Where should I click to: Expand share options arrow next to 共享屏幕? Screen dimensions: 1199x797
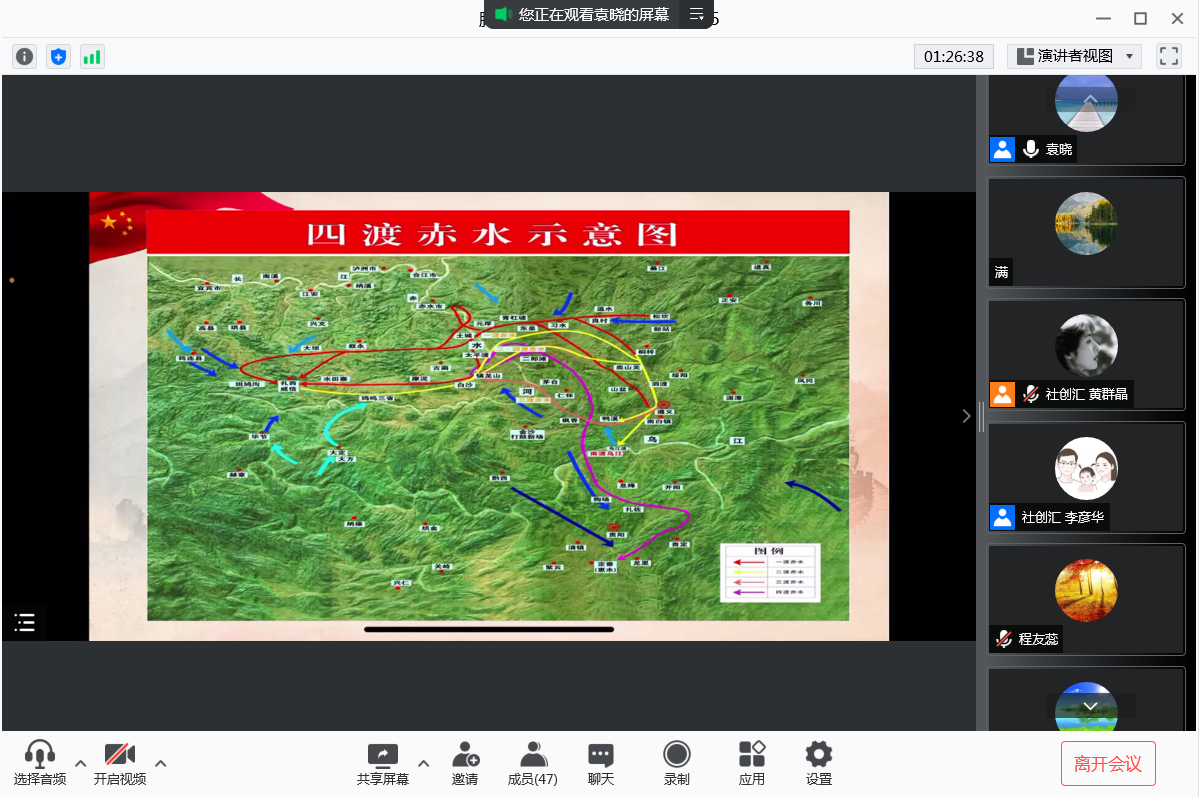coord(423,763)
